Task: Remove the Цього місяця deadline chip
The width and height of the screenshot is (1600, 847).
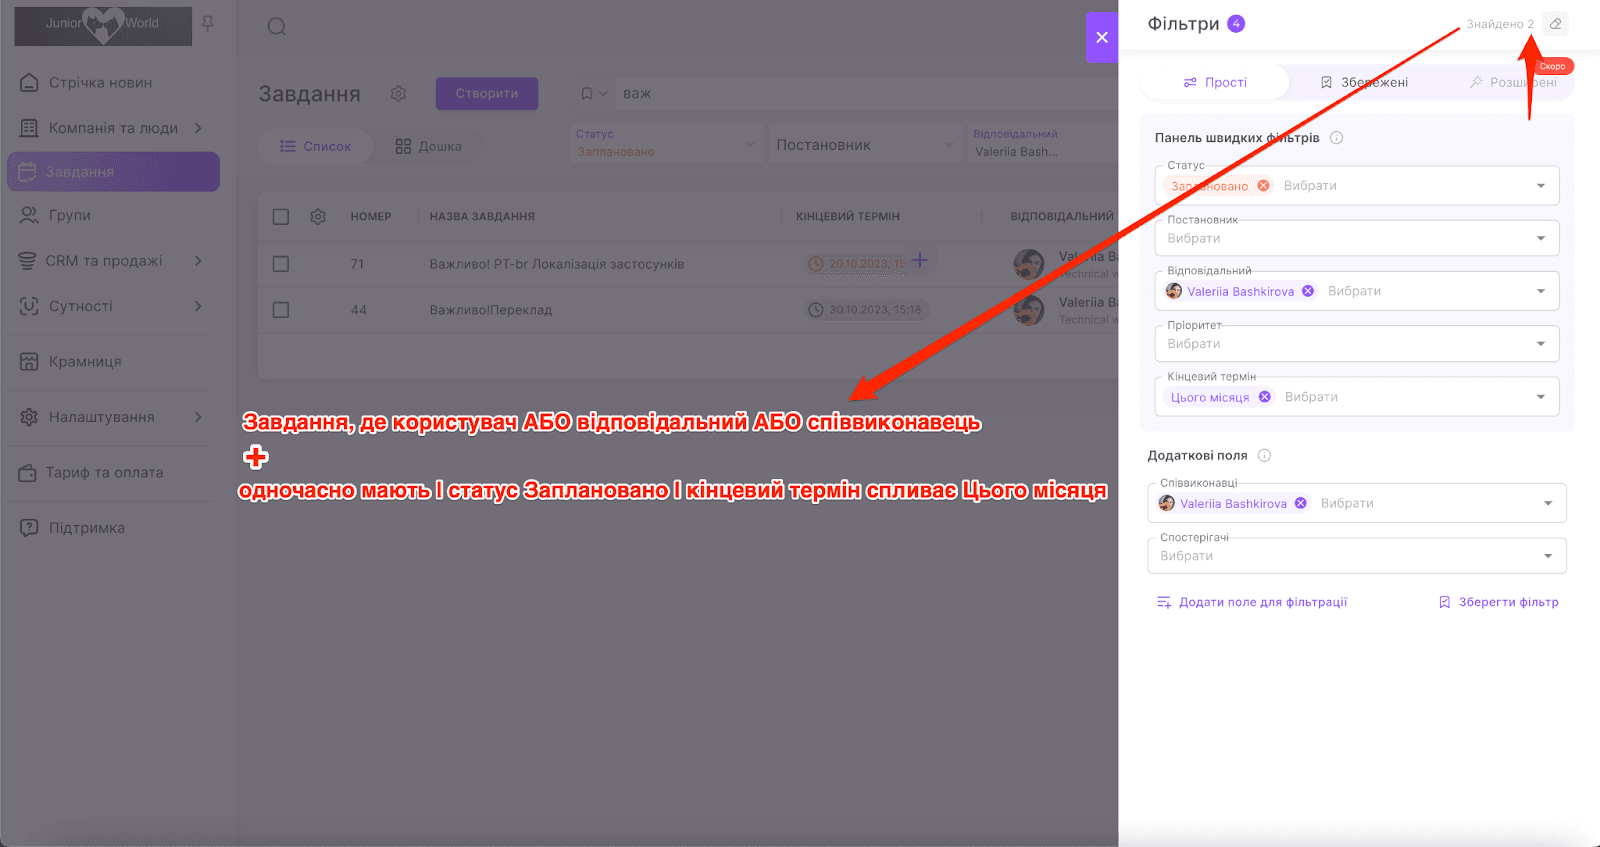Action: (1265, 397)
